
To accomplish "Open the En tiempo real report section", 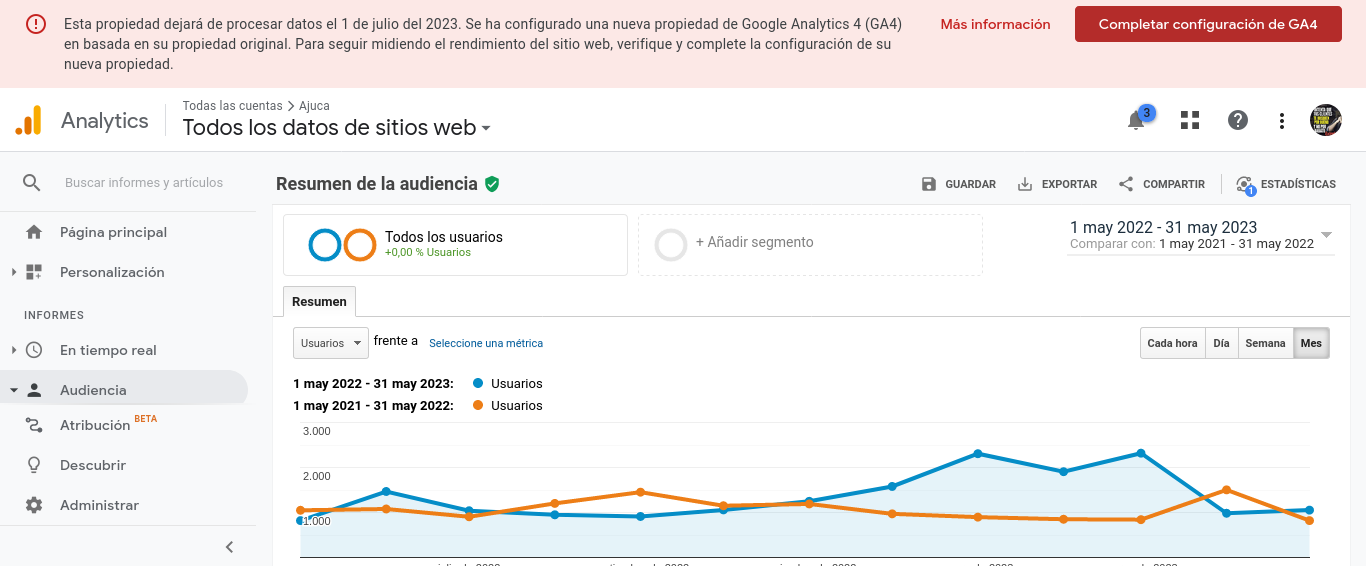I will (108, 350).
